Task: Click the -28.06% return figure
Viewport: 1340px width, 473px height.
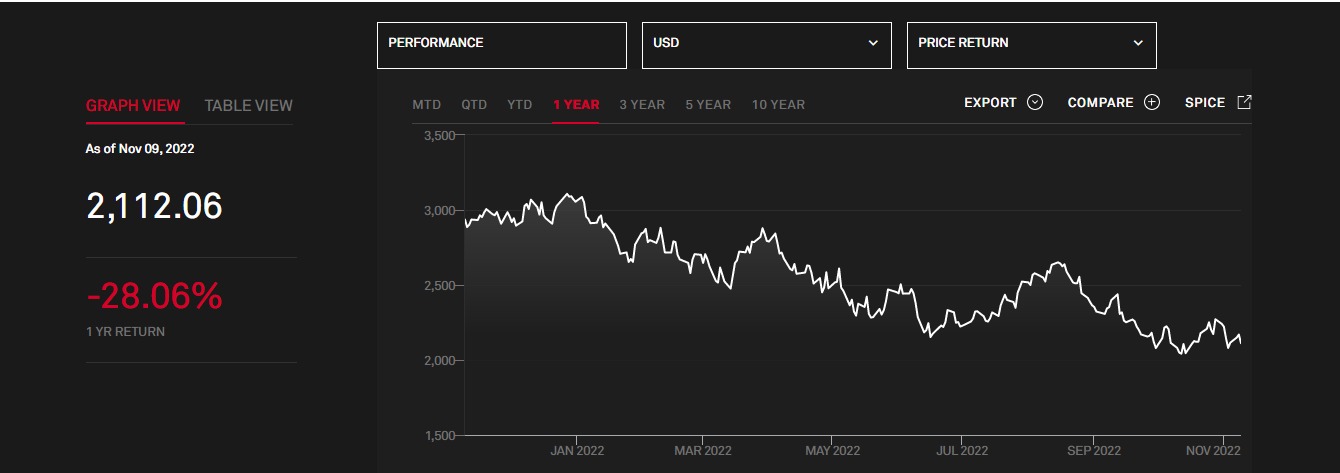Action: coord(155,296)
